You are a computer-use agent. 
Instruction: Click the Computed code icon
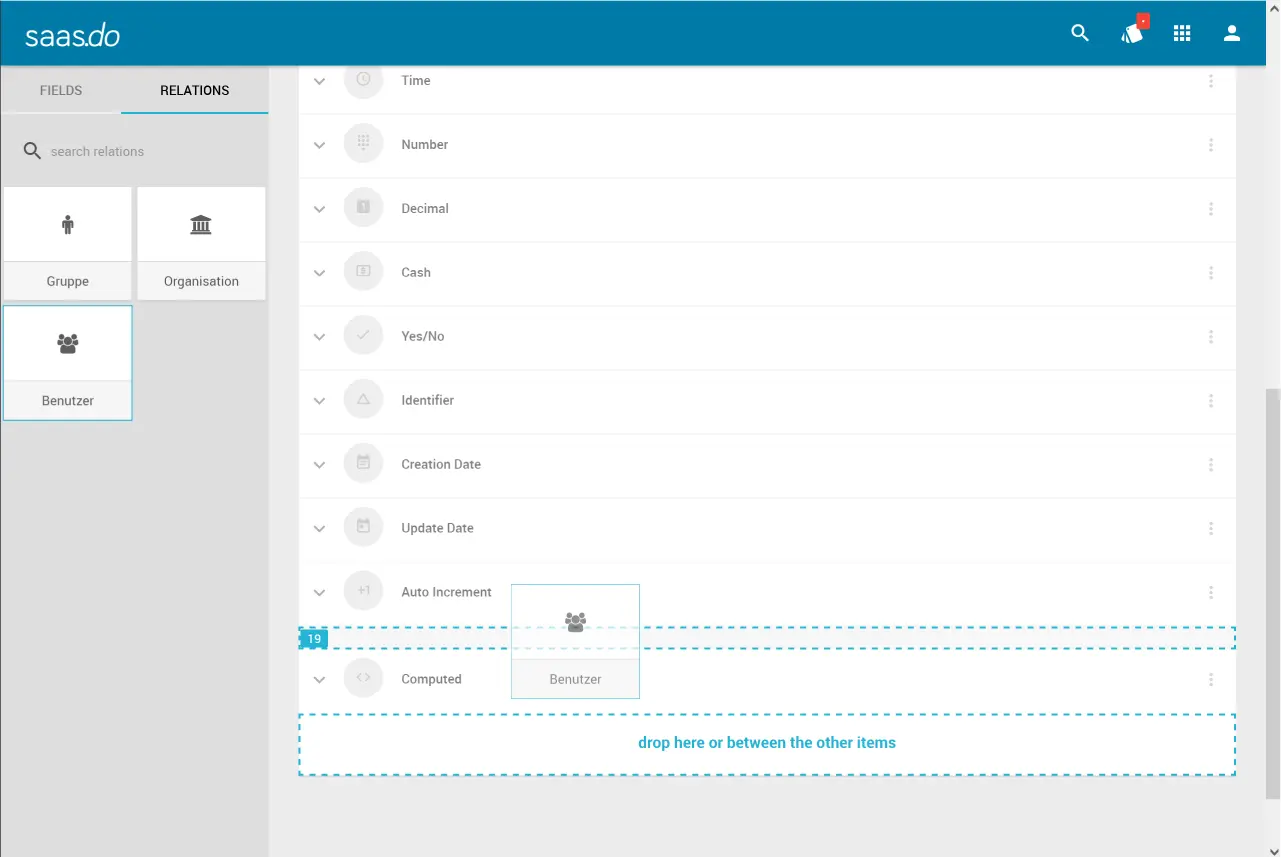(363, 678)
